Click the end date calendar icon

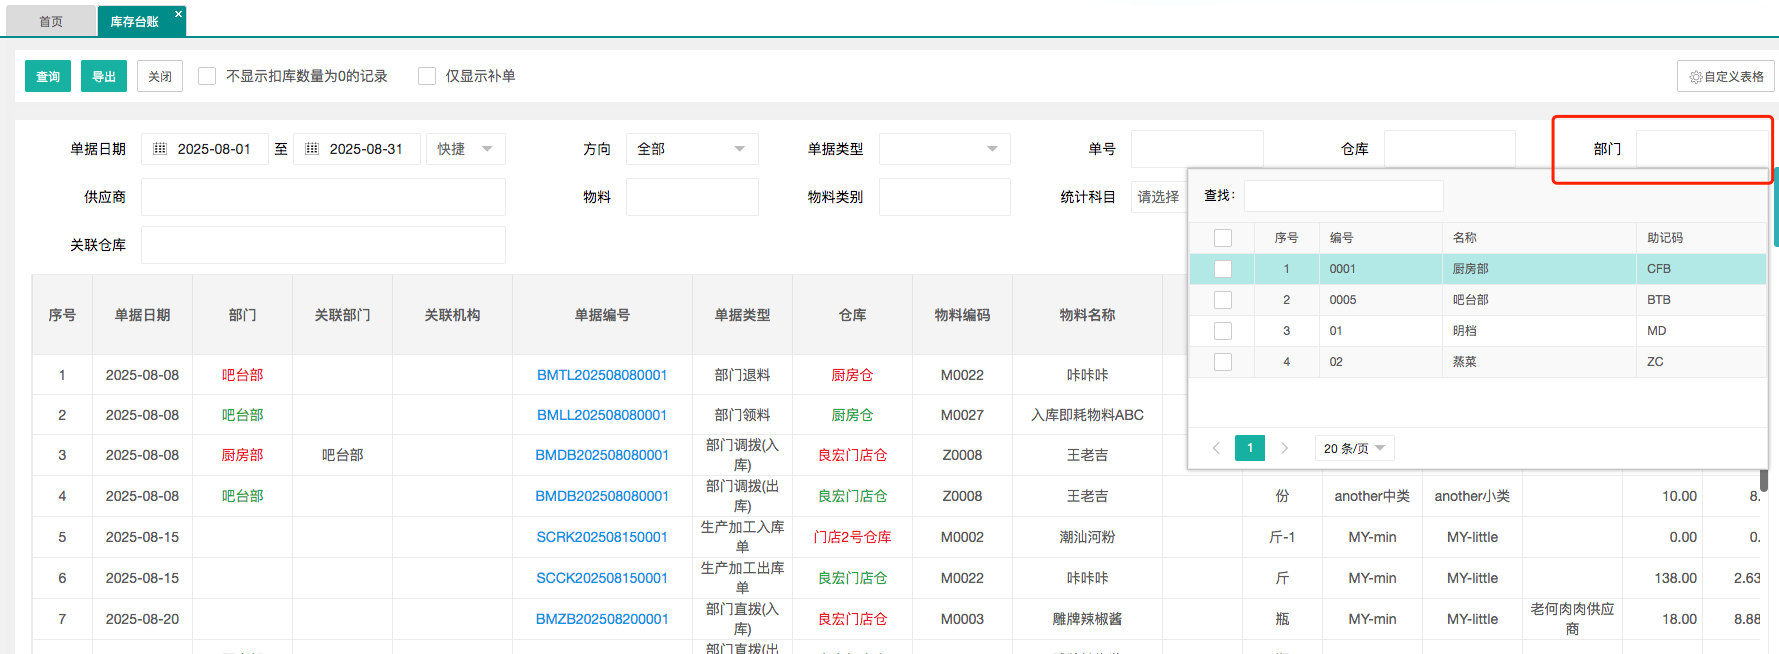tap(312, 149)
